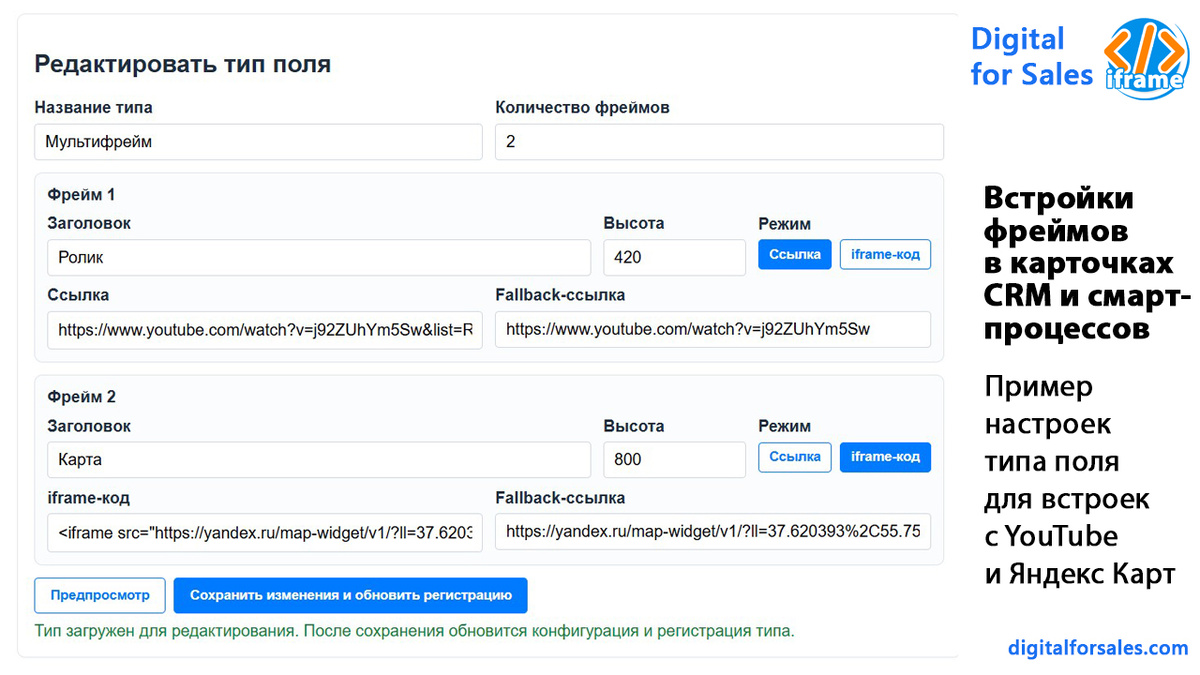
Task: Click Фрейм 2 Fallback-ссылка yandex field
Action: [713, 532]
